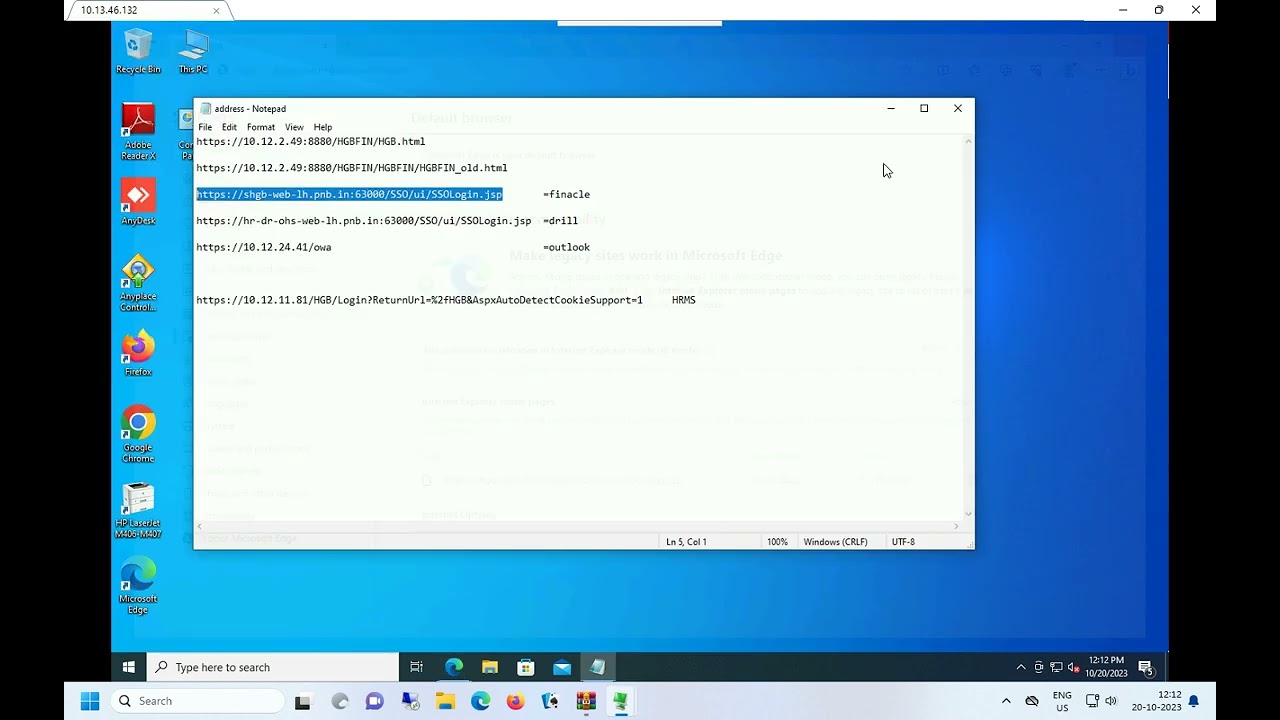Image resolution: width=1280 pixels, height=720 pixels.
Task: Open This PC desktop icon
Action: 193,51
